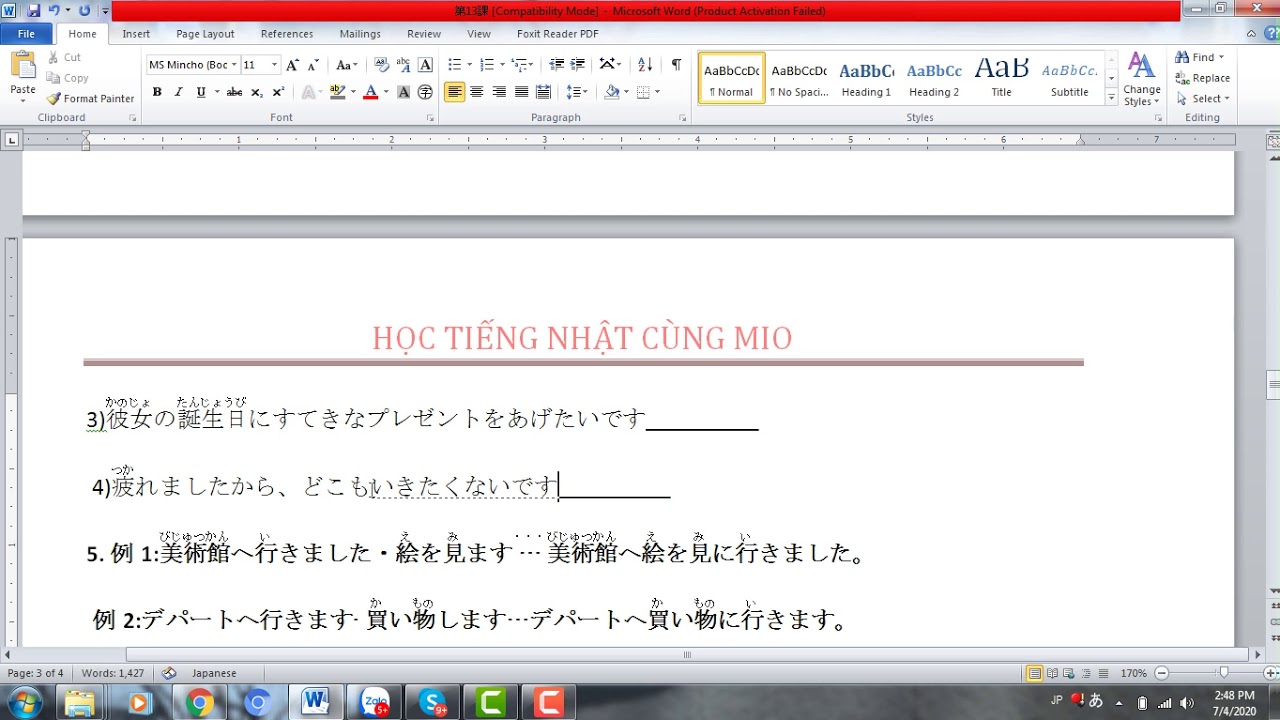Toggle Italic formatting
The image size is (1280, 720).
click(x=178, y=92)
